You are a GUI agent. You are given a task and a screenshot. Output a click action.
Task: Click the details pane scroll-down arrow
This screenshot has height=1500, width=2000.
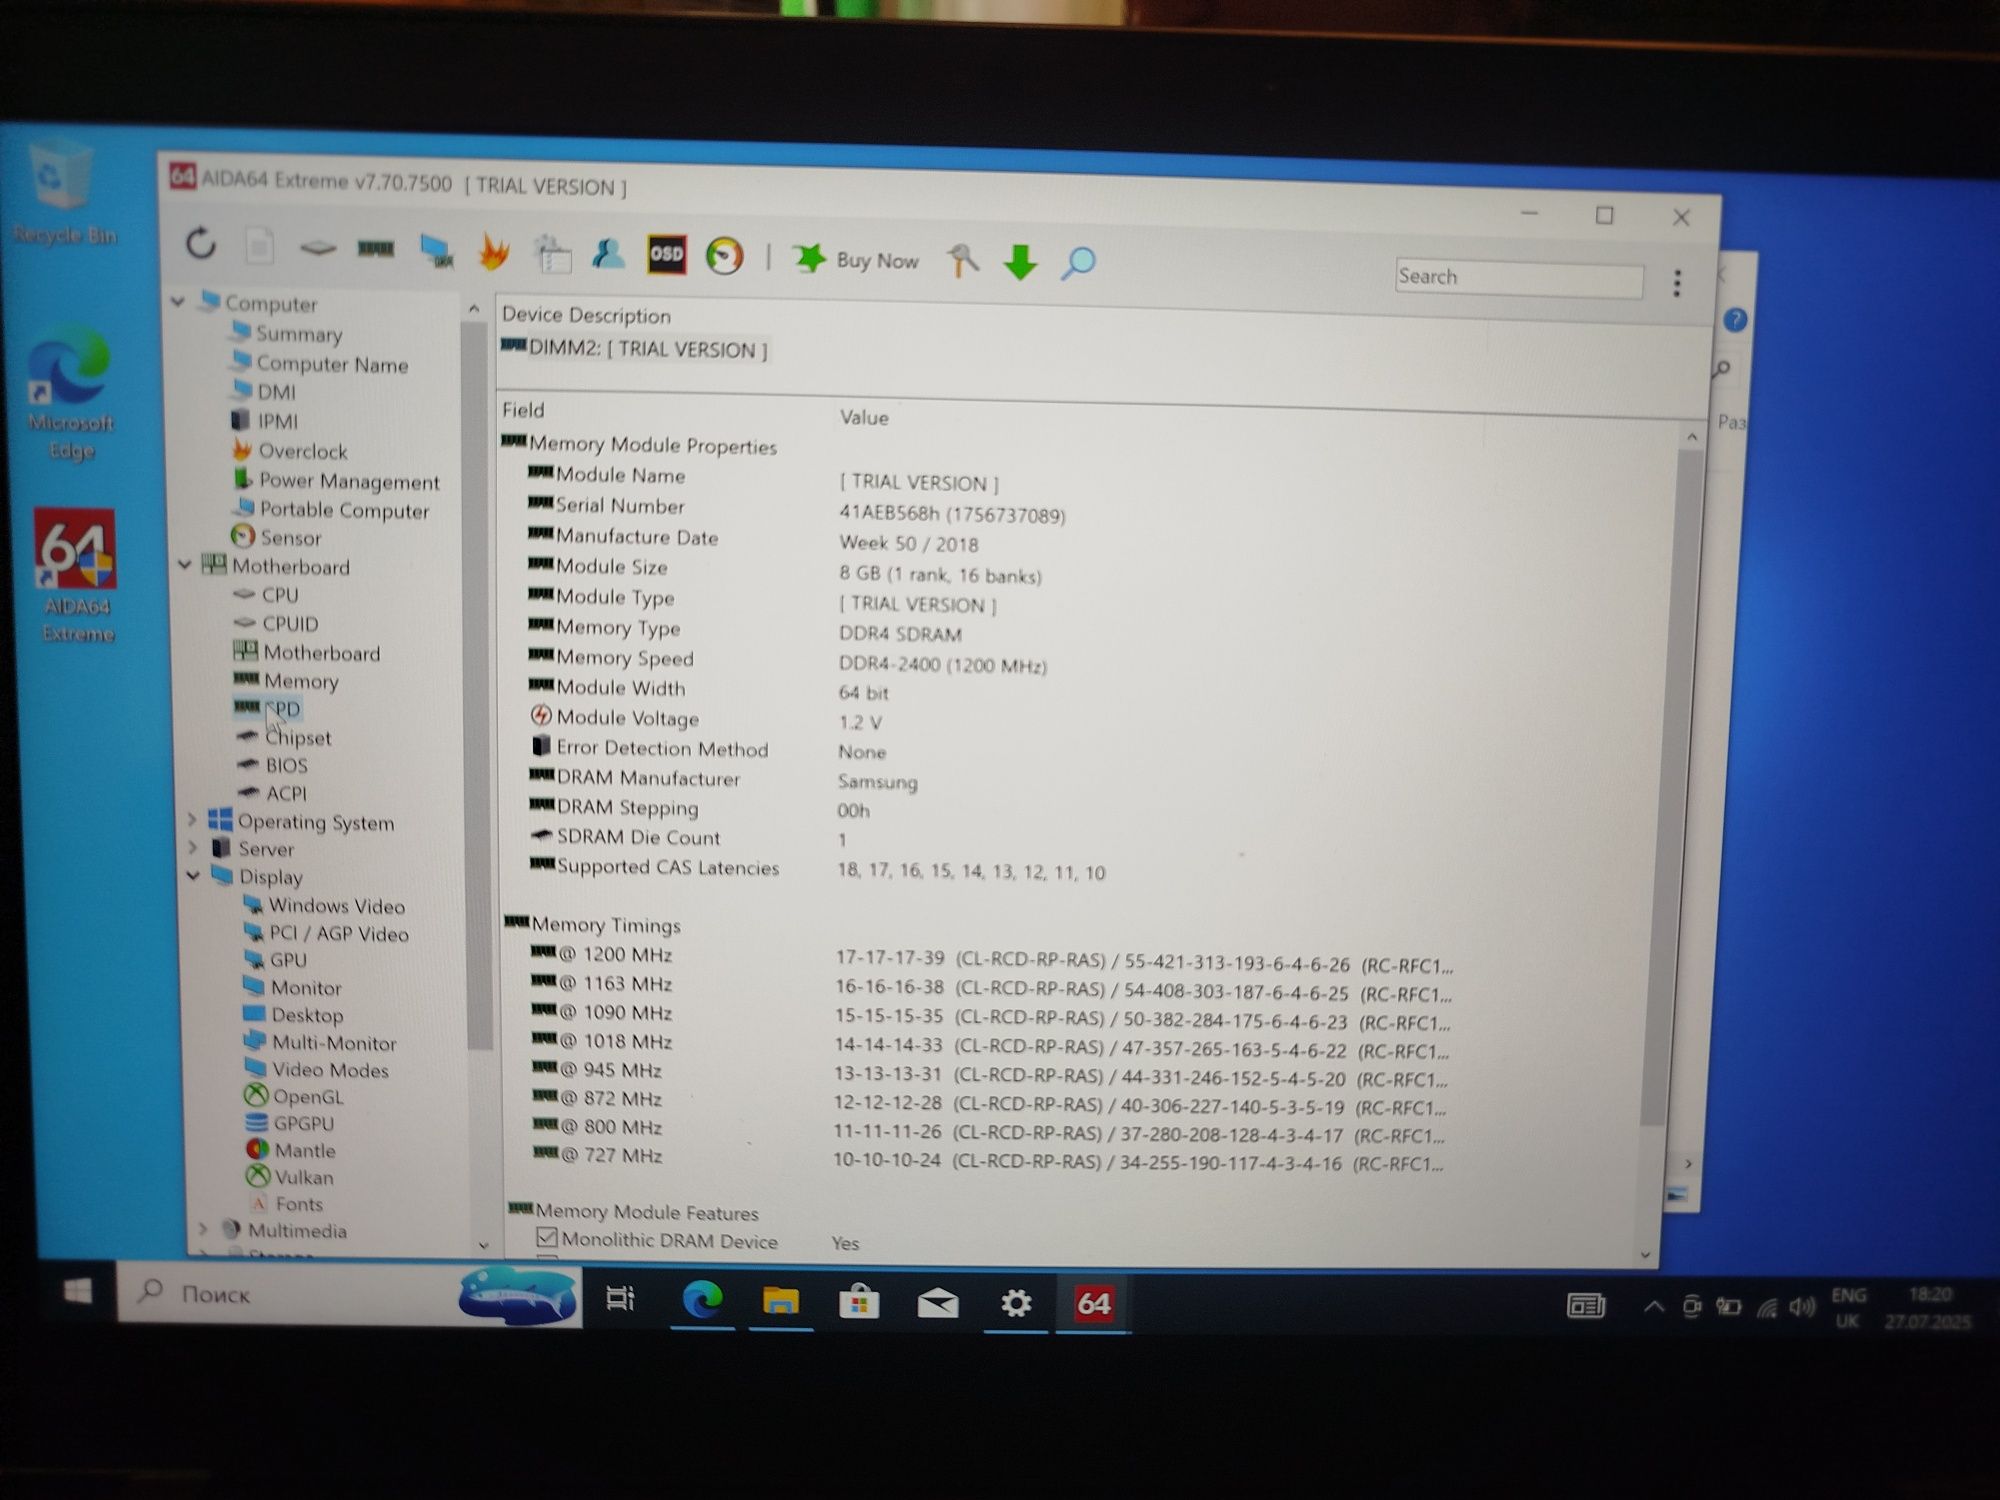[1646, 1254]
